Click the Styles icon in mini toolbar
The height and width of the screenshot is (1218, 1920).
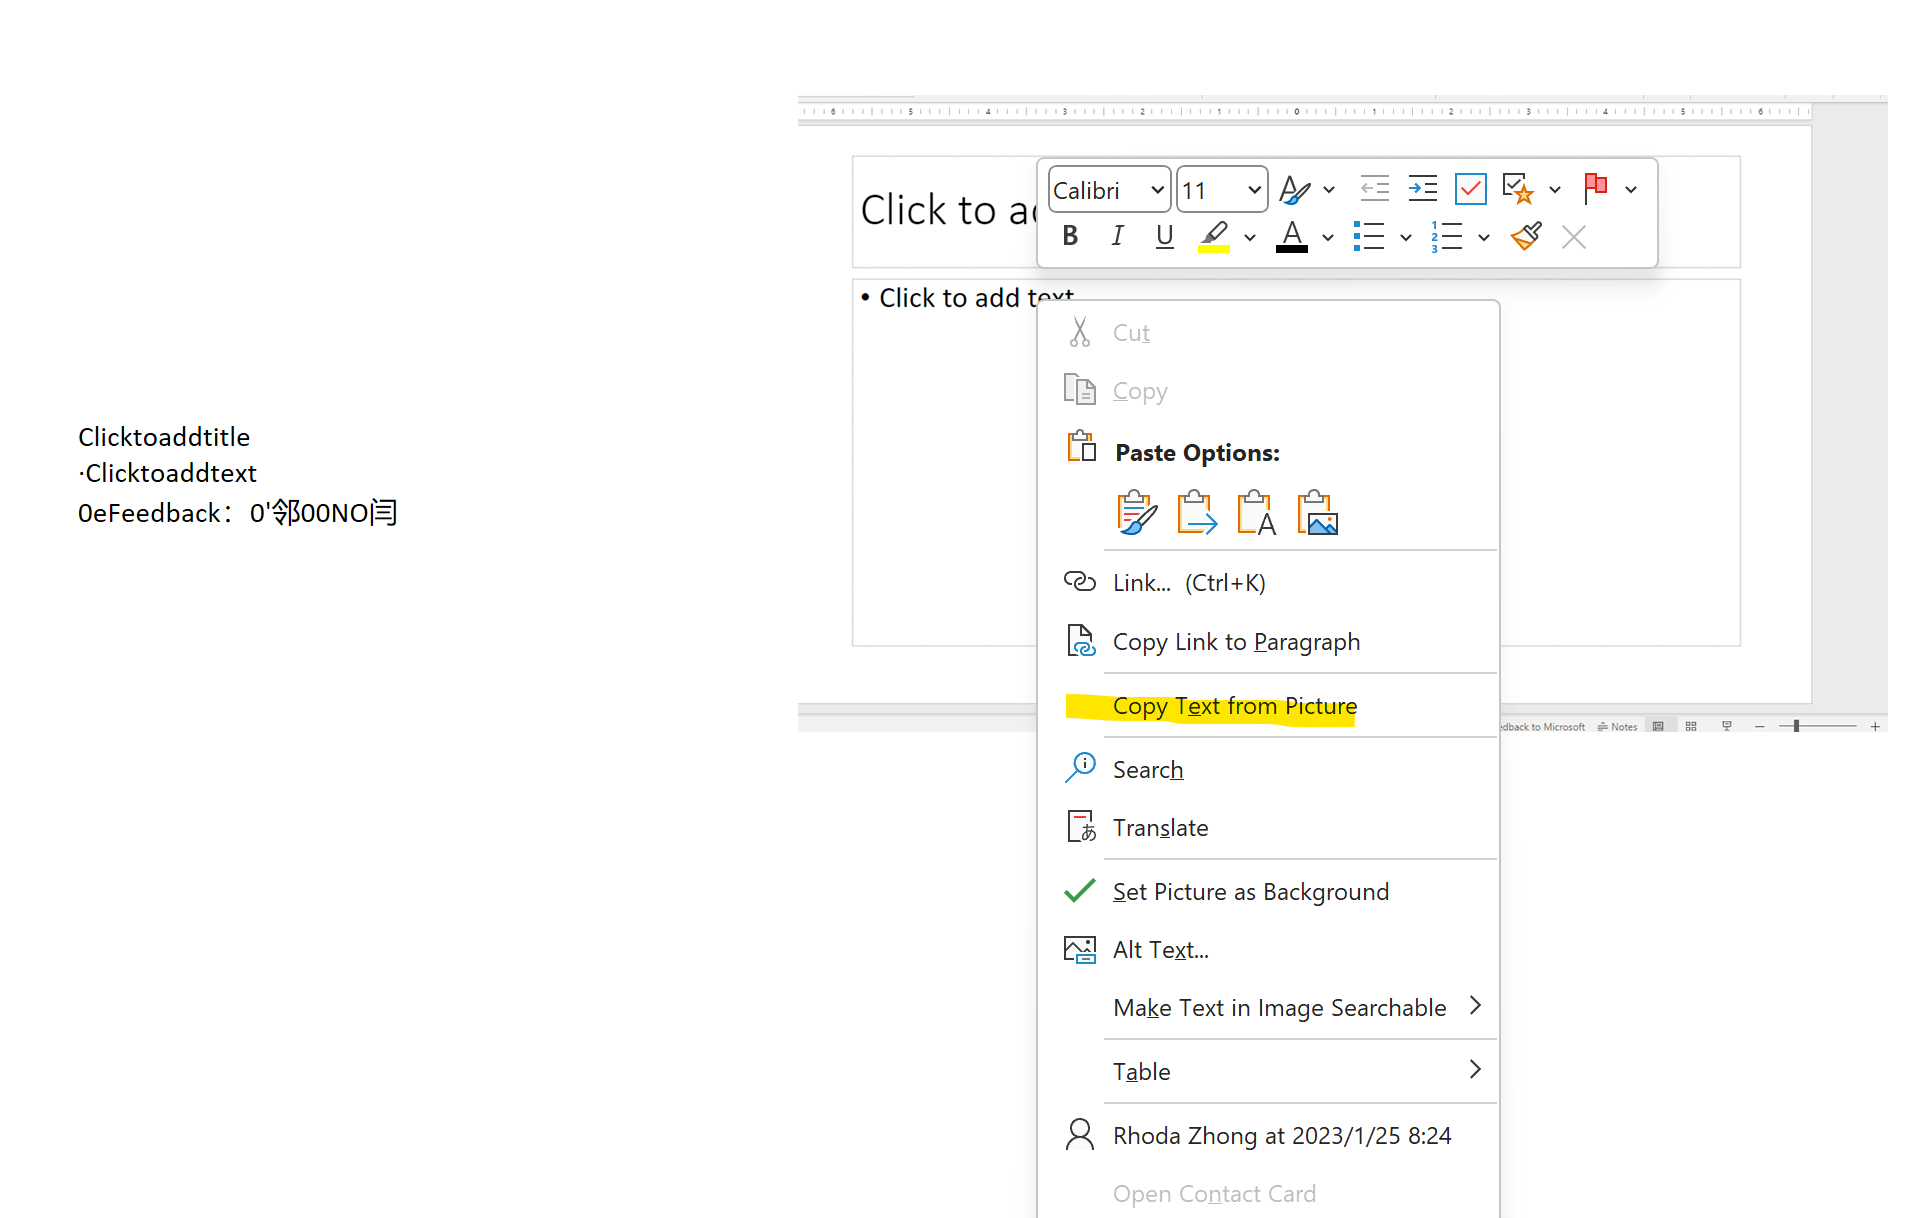[1295, 189]
